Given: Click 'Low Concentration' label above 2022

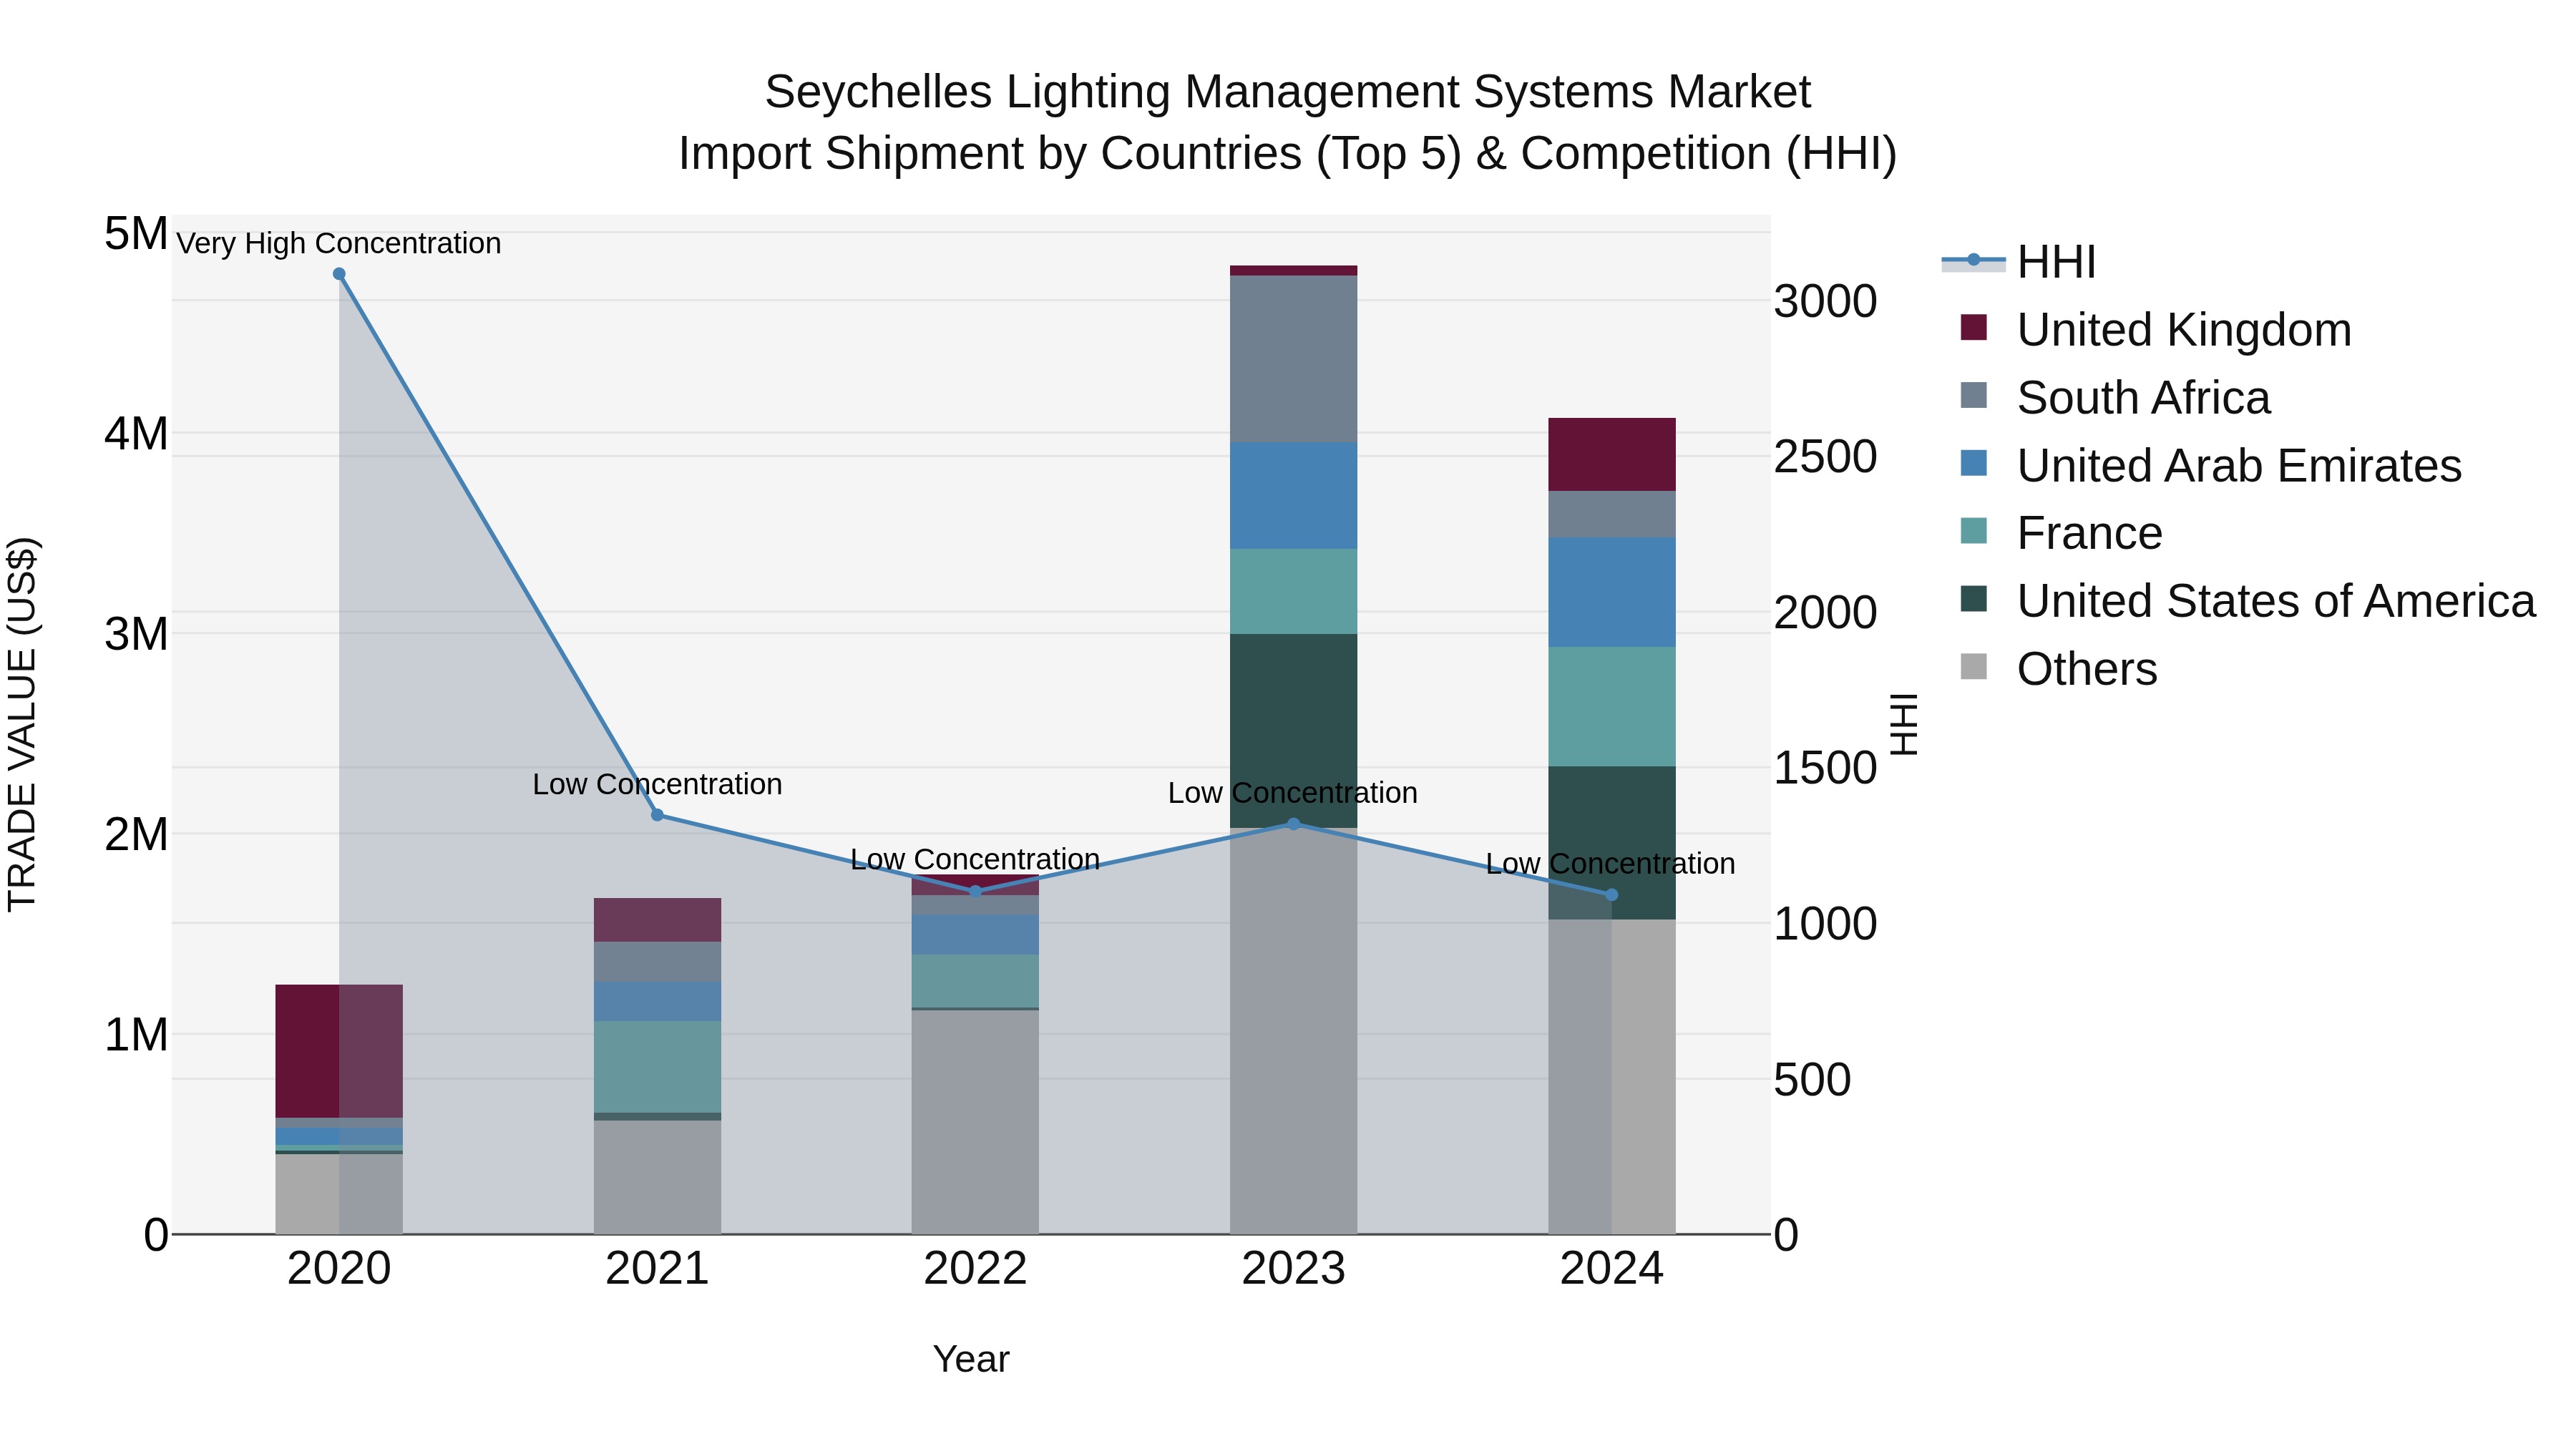Looking at the screenshot, I should [975, 859].
